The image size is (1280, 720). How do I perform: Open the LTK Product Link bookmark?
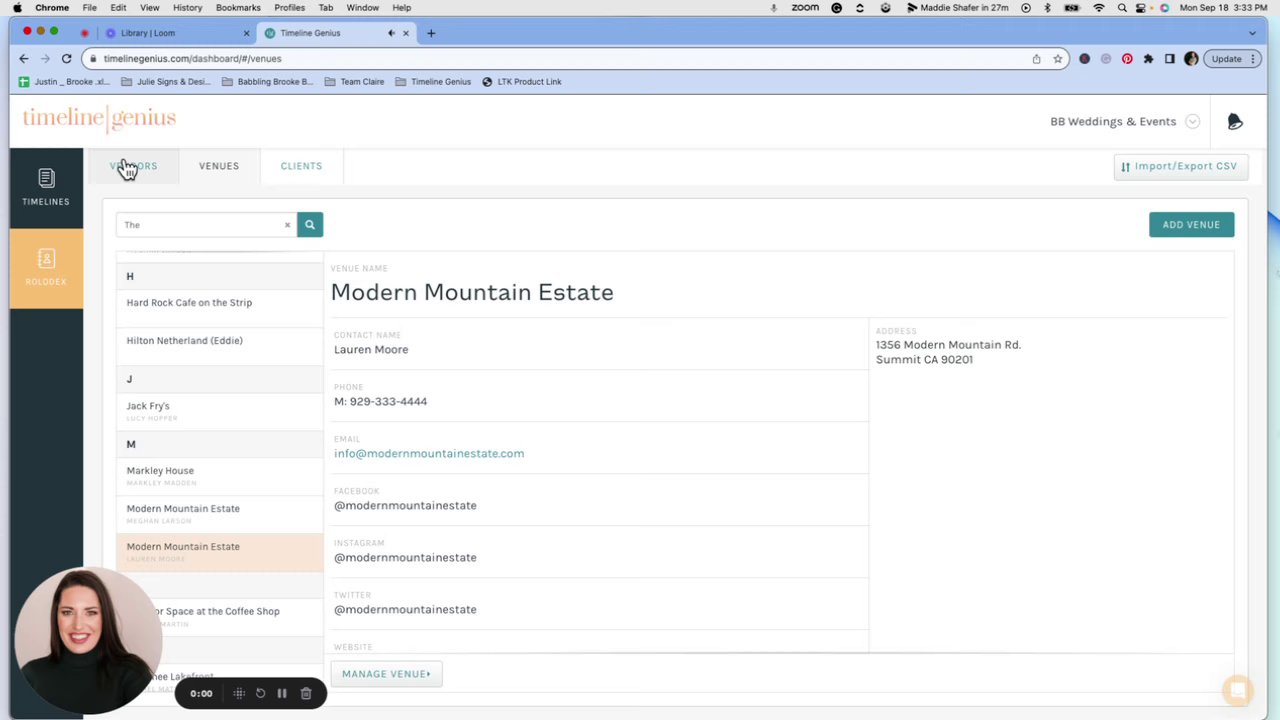coord(522,82)
